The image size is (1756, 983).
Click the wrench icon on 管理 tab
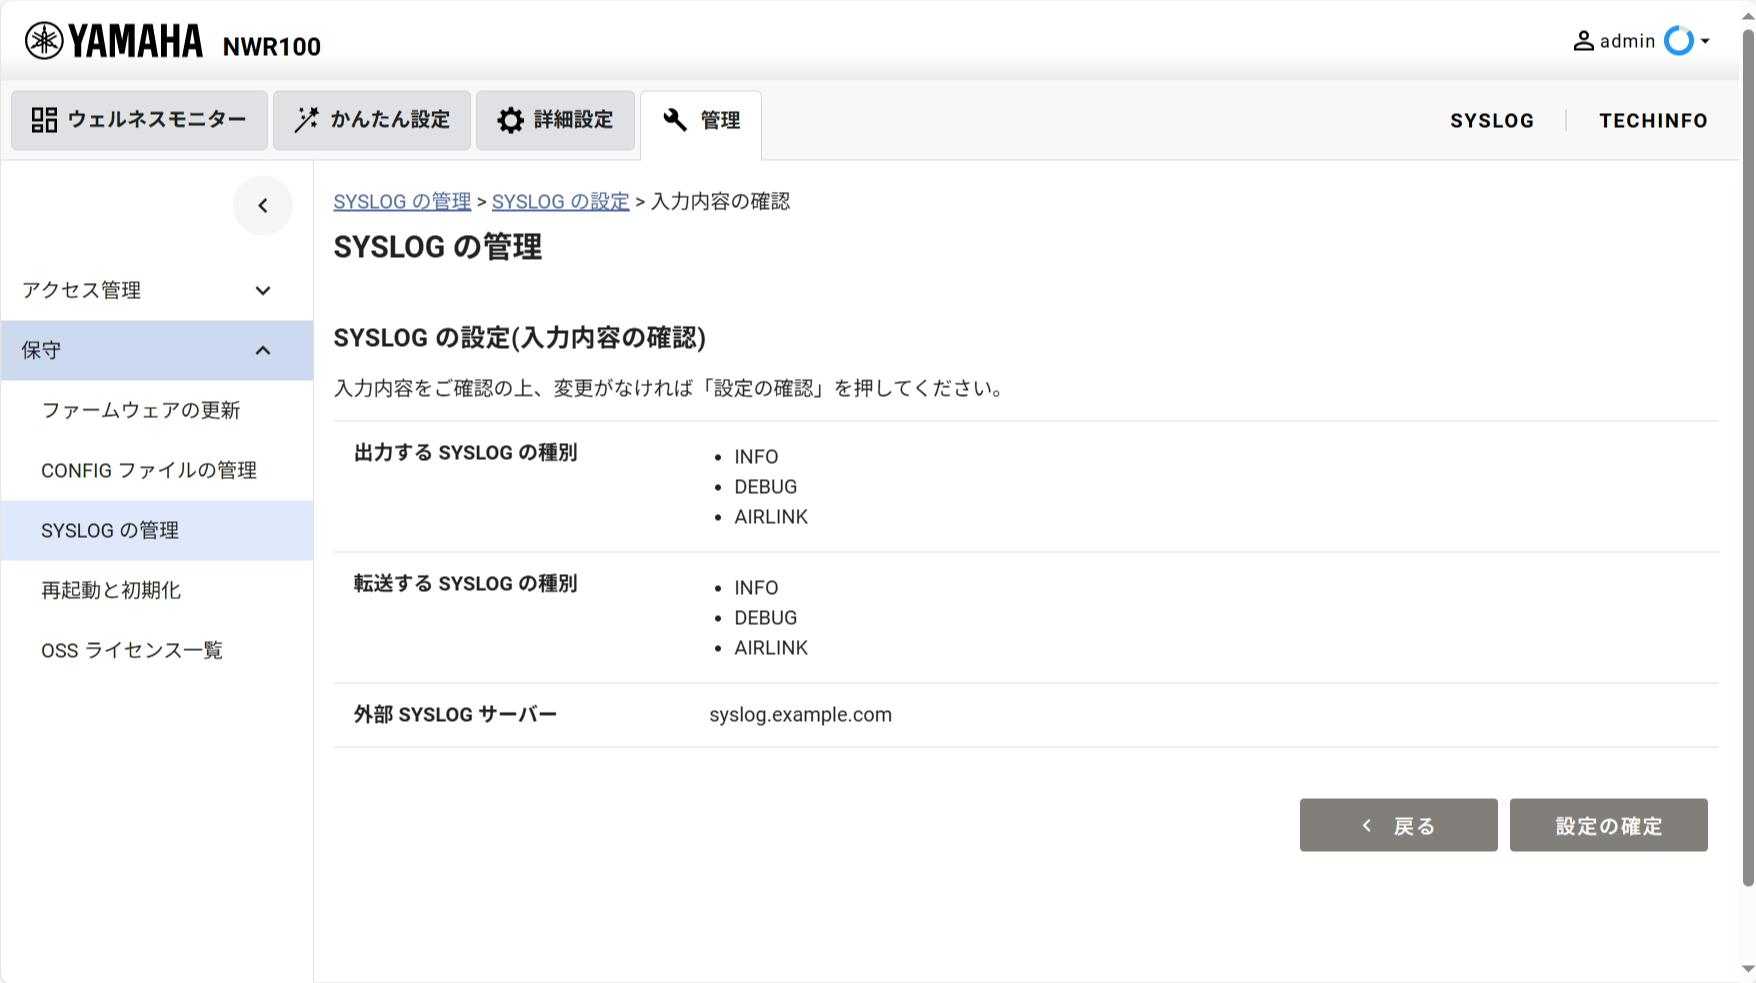point(675,120)
